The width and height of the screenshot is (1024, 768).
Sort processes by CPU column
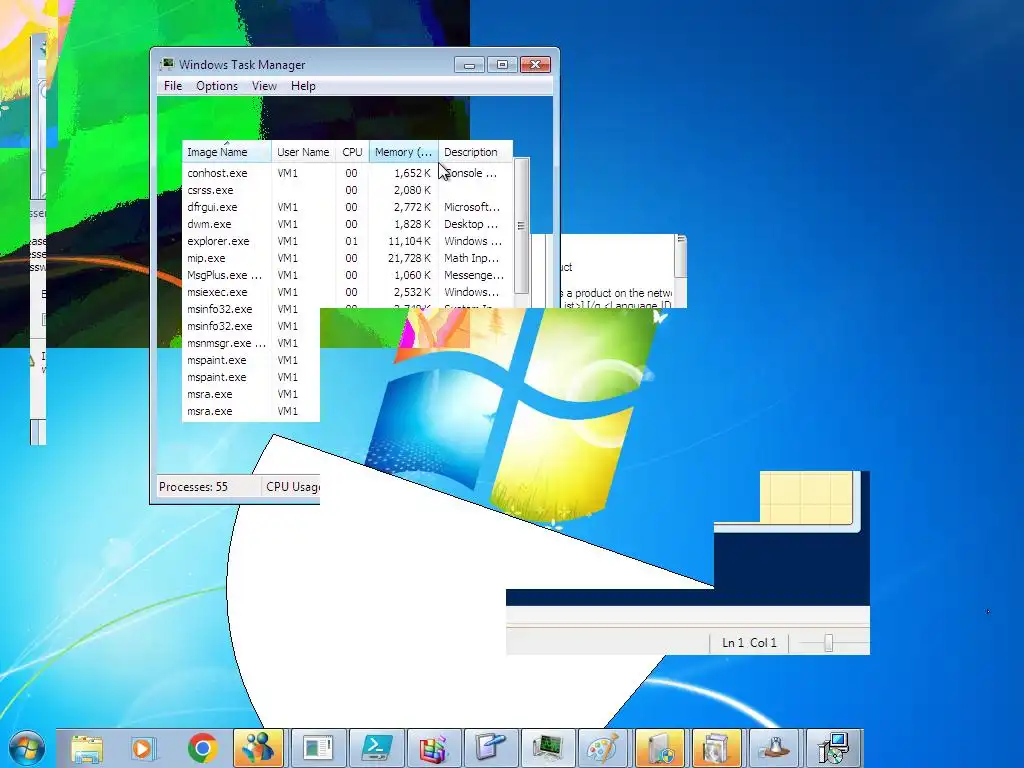coord(353,152)
